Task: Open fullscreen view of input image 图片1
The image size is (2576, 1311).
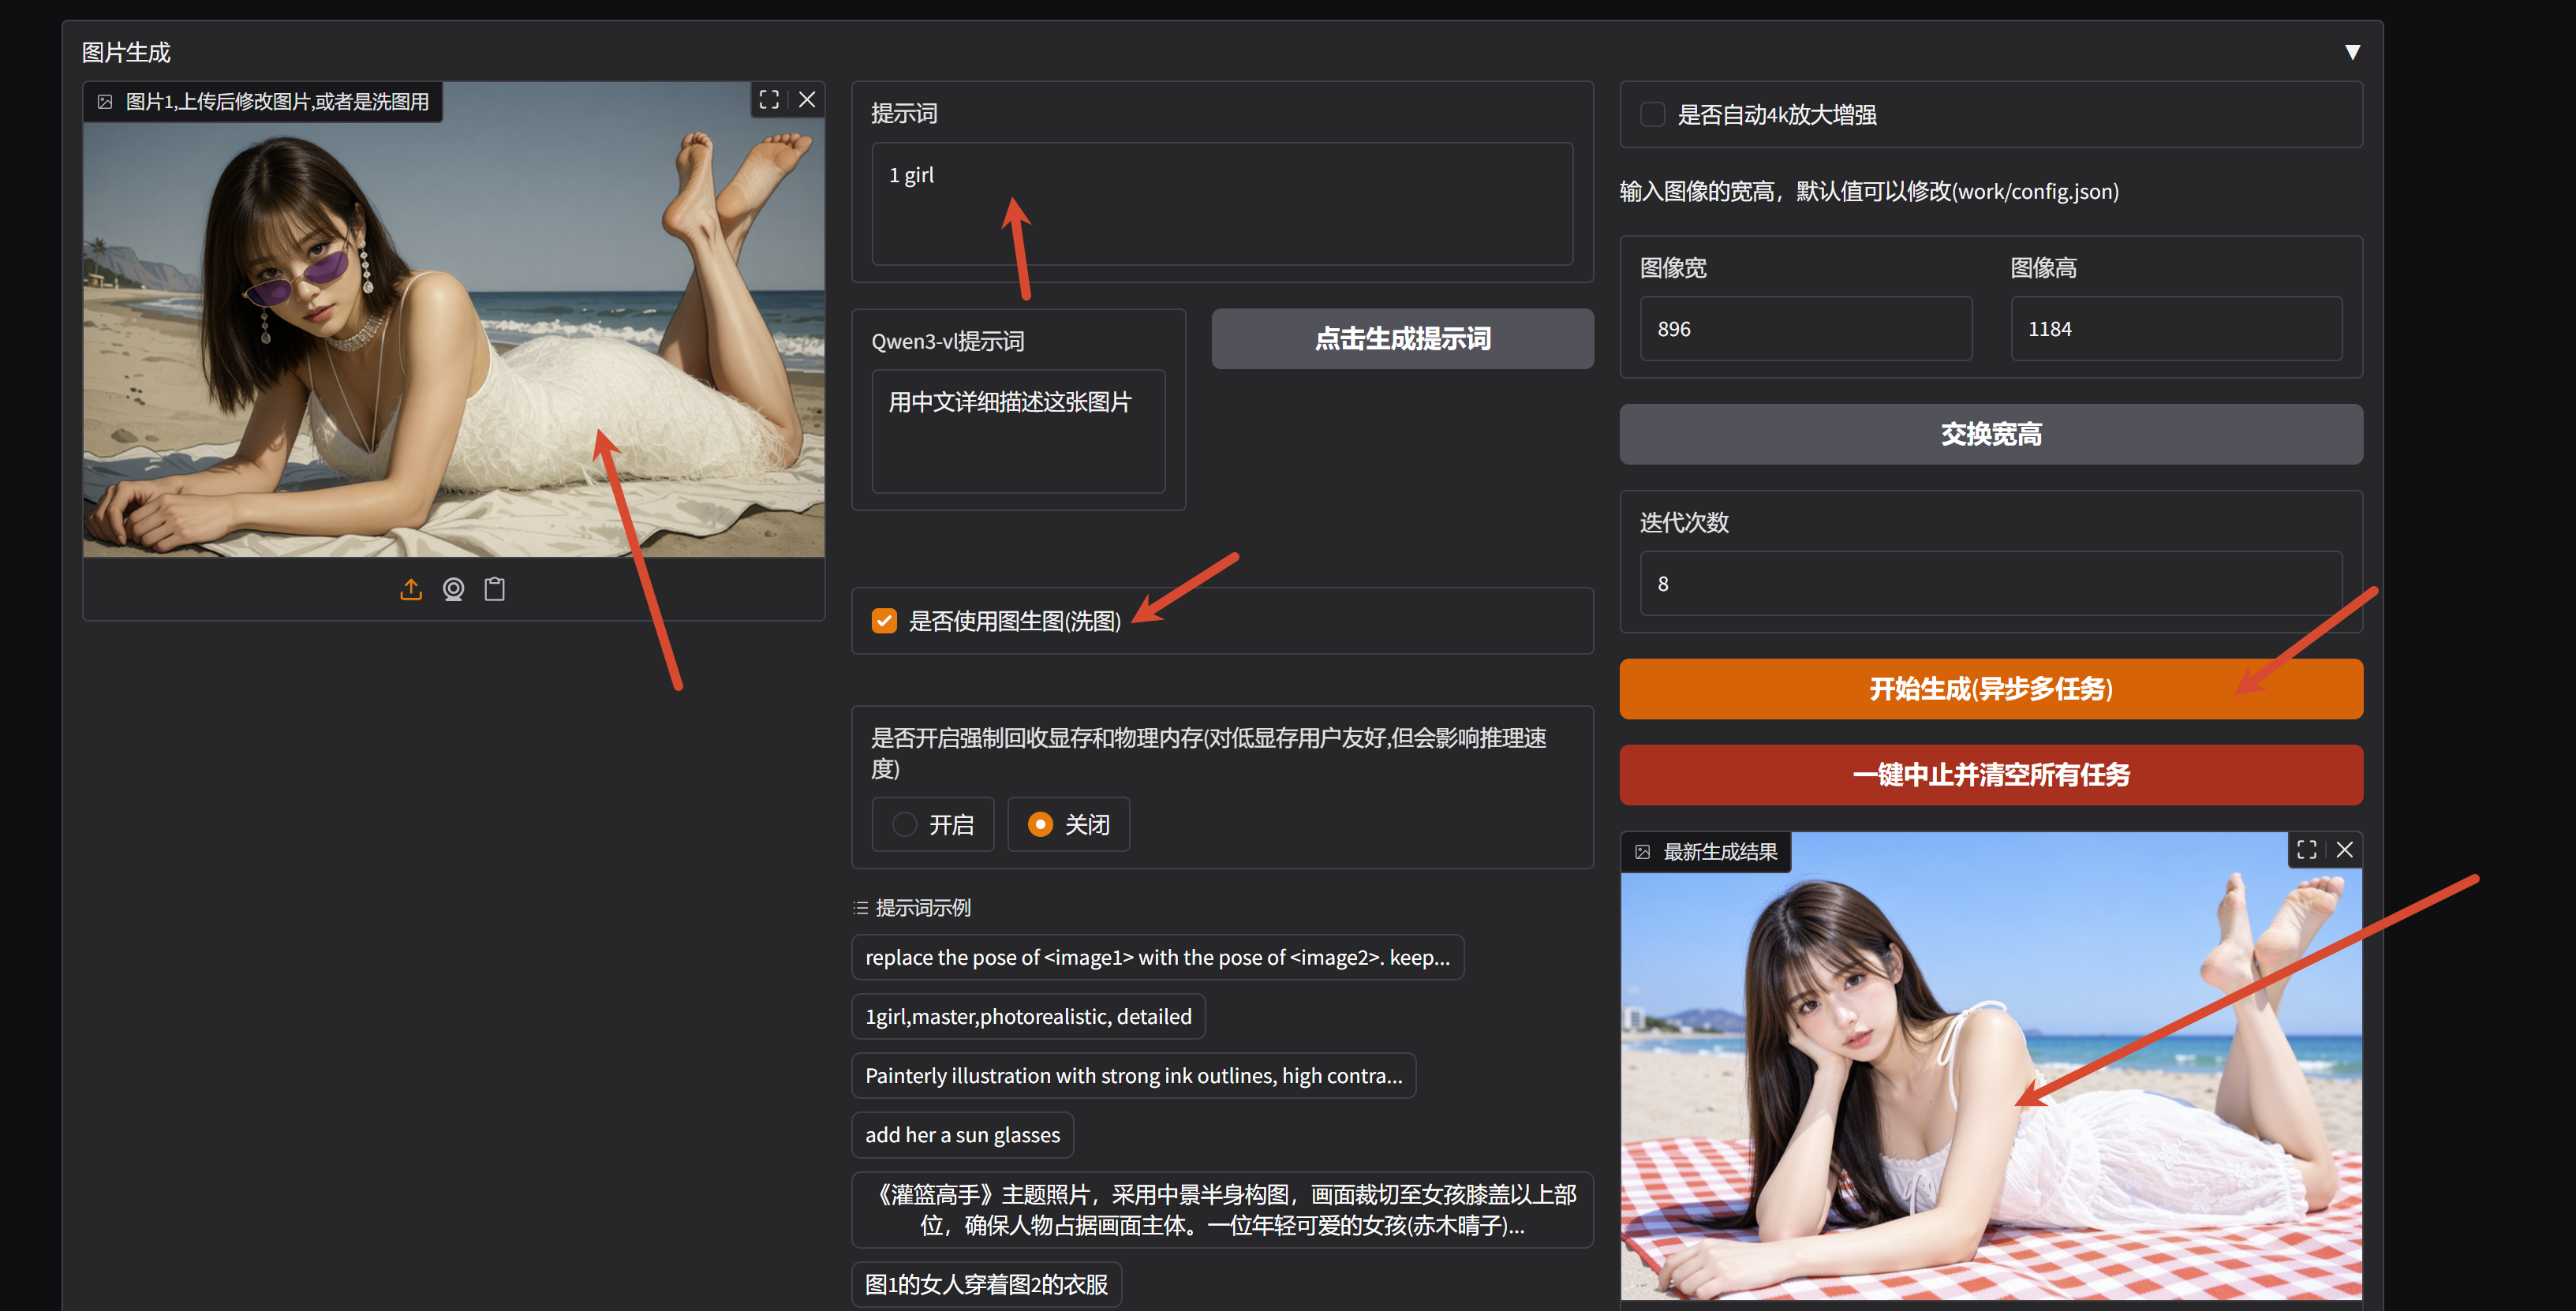Action: 769,100
